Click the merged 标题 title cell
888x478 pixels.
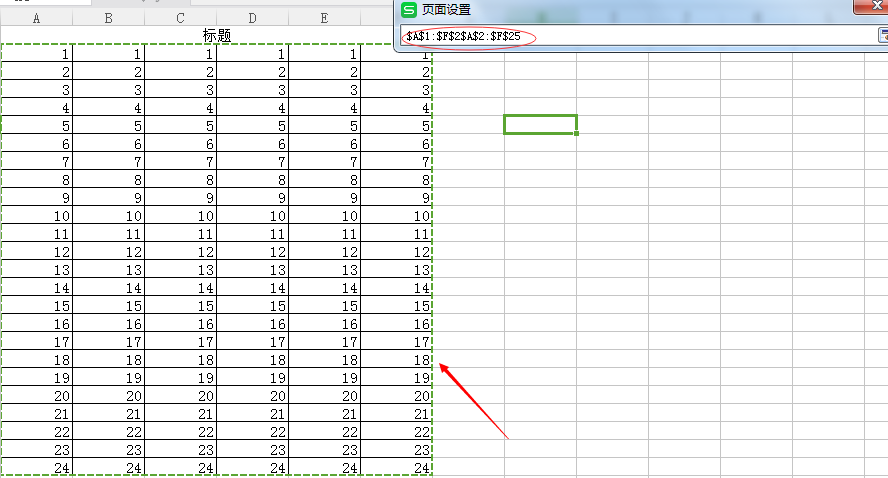tap(216, 35)
